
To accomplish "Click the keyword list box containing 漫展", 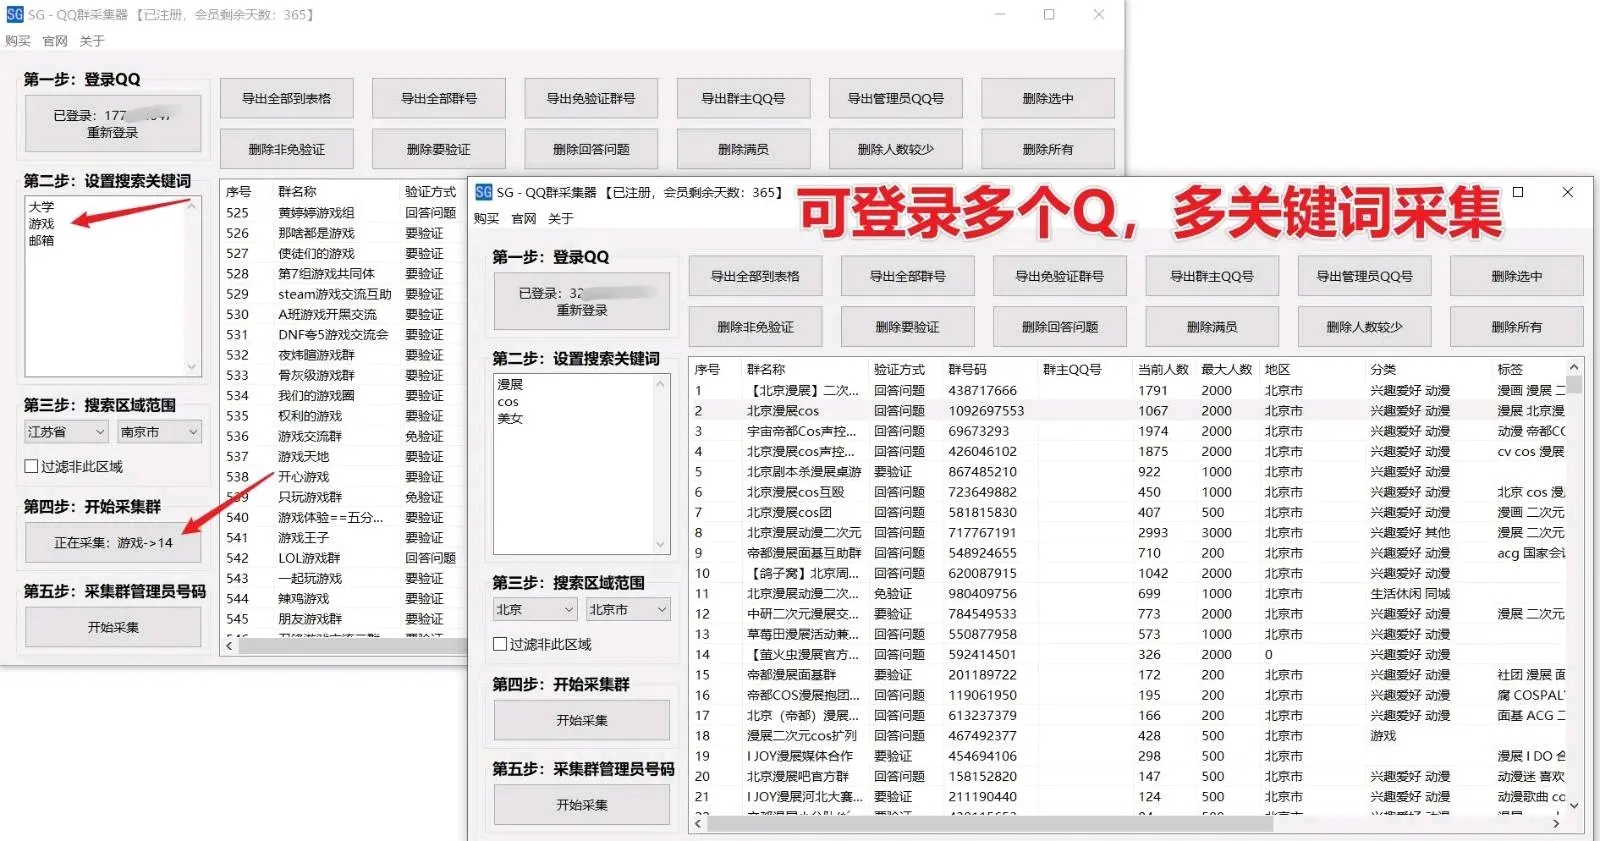I will [x=581, y=464].
